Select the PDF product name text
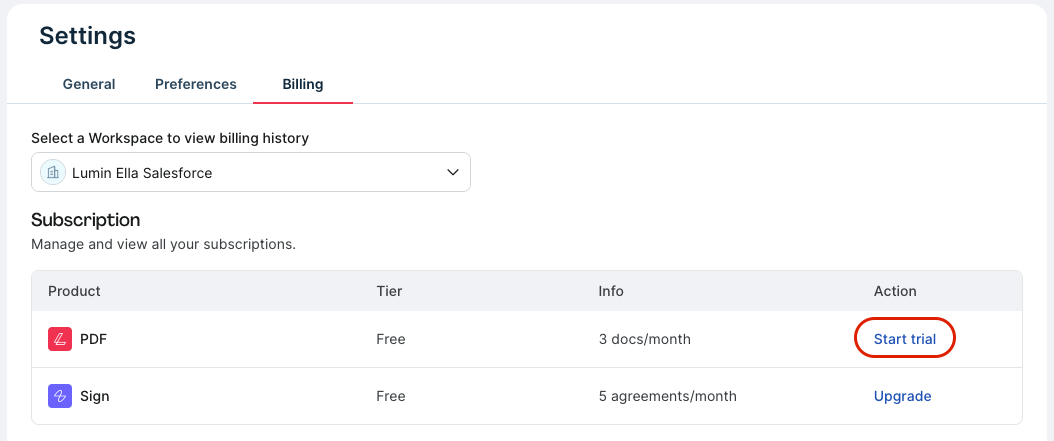This screenshot has width=1054, height=441. pyautogui.click(x=93, y=339)
